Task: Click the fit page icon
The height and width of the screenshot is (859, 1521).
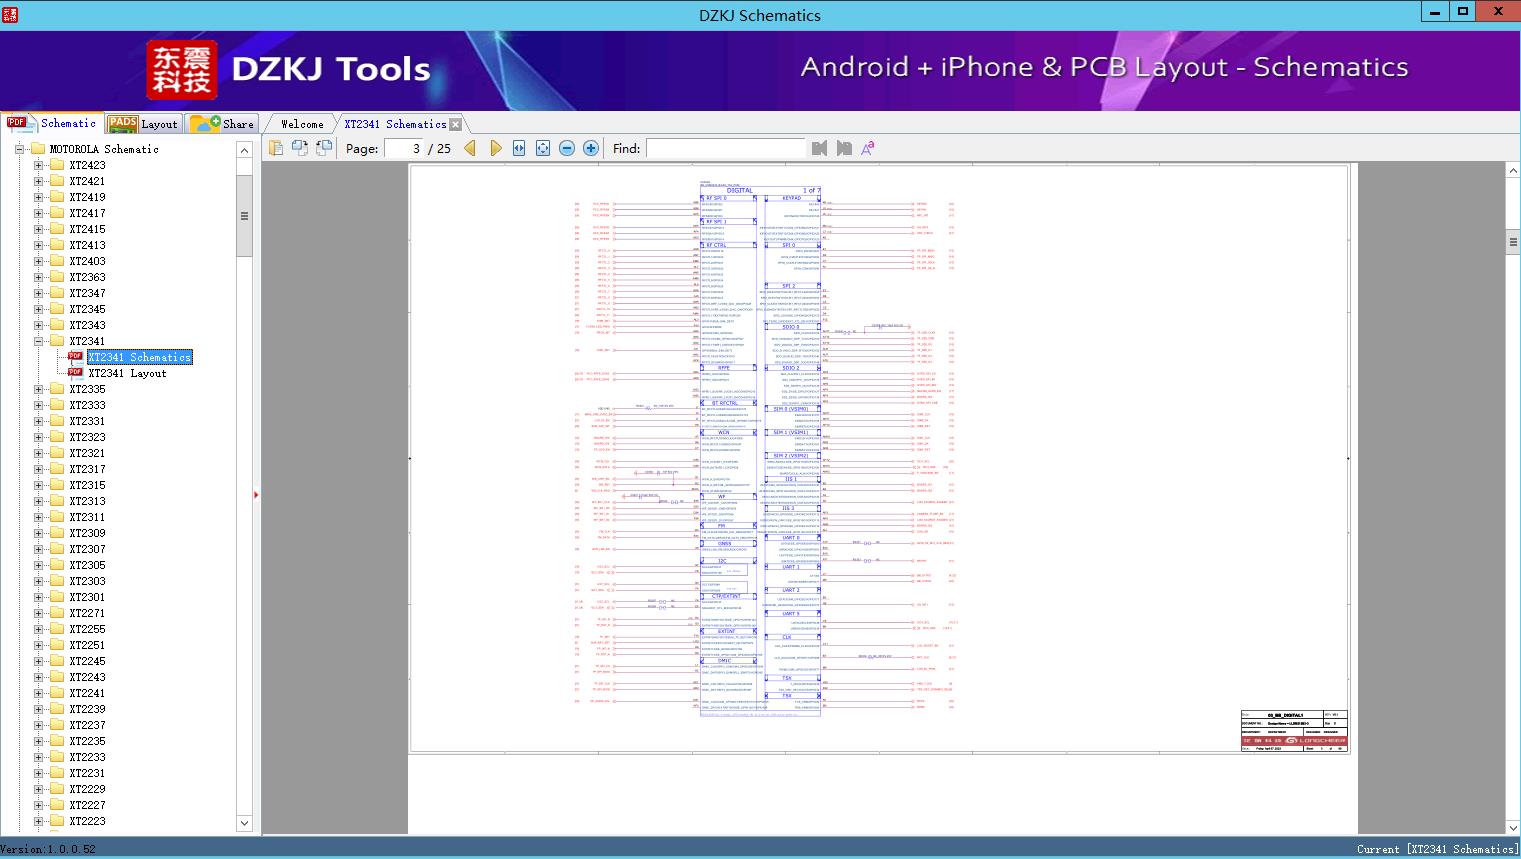Action: (543, 148)
